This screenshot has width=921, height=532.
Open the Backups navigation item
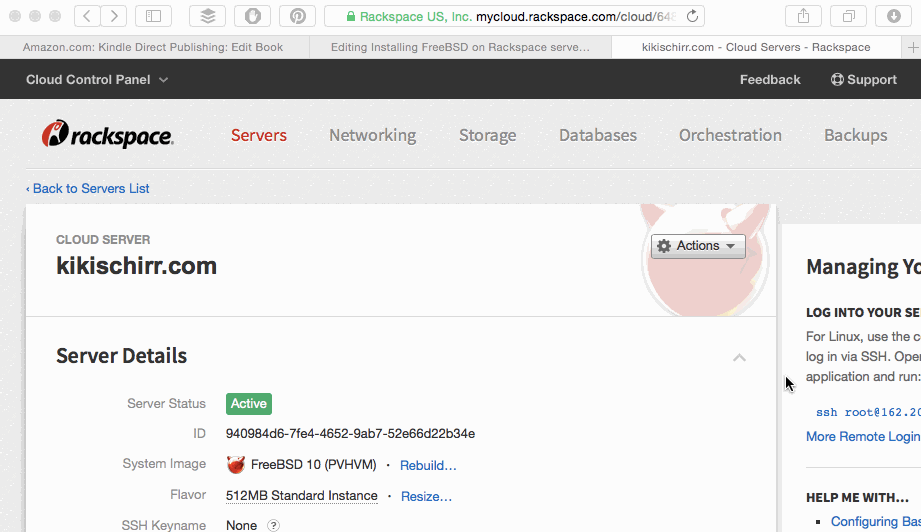855,135
